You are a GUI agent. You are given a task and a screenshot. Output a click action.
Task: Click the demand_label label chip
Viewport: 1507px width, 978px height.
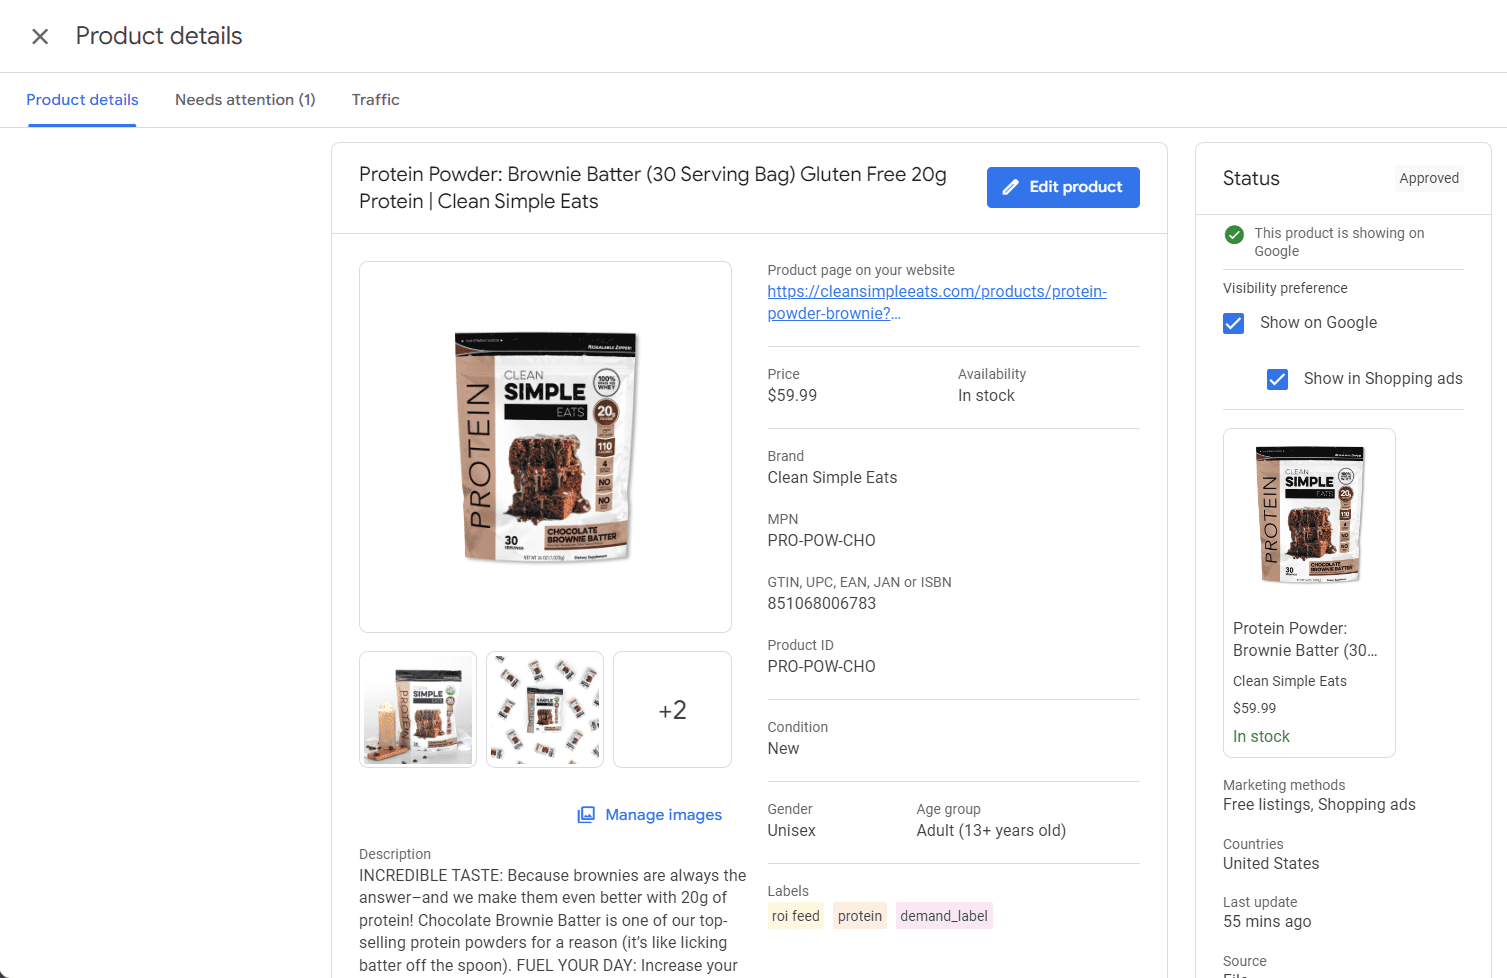coord(944,916)
